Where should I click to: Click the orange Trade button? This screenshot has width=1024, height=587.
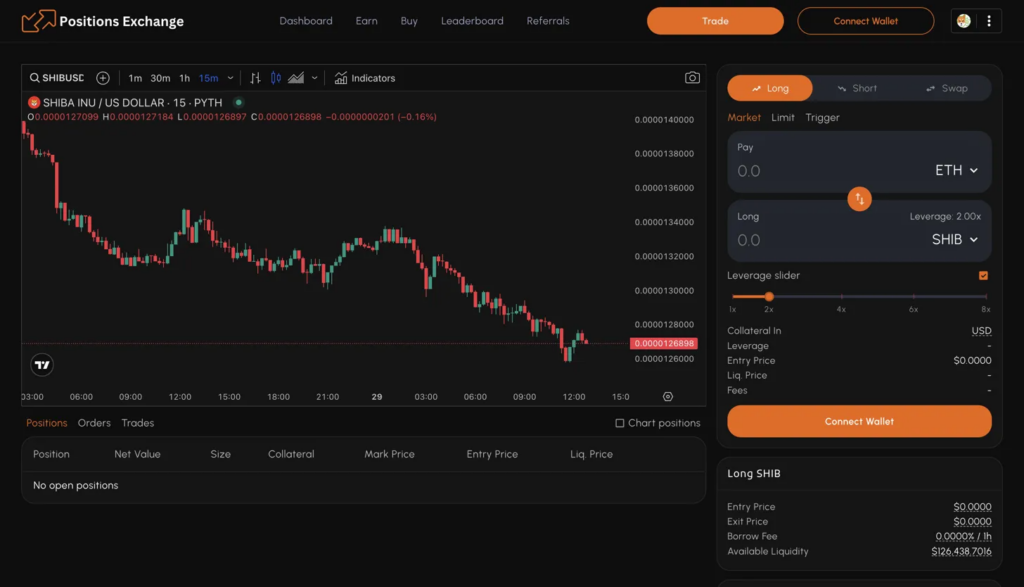coord(715,21)
